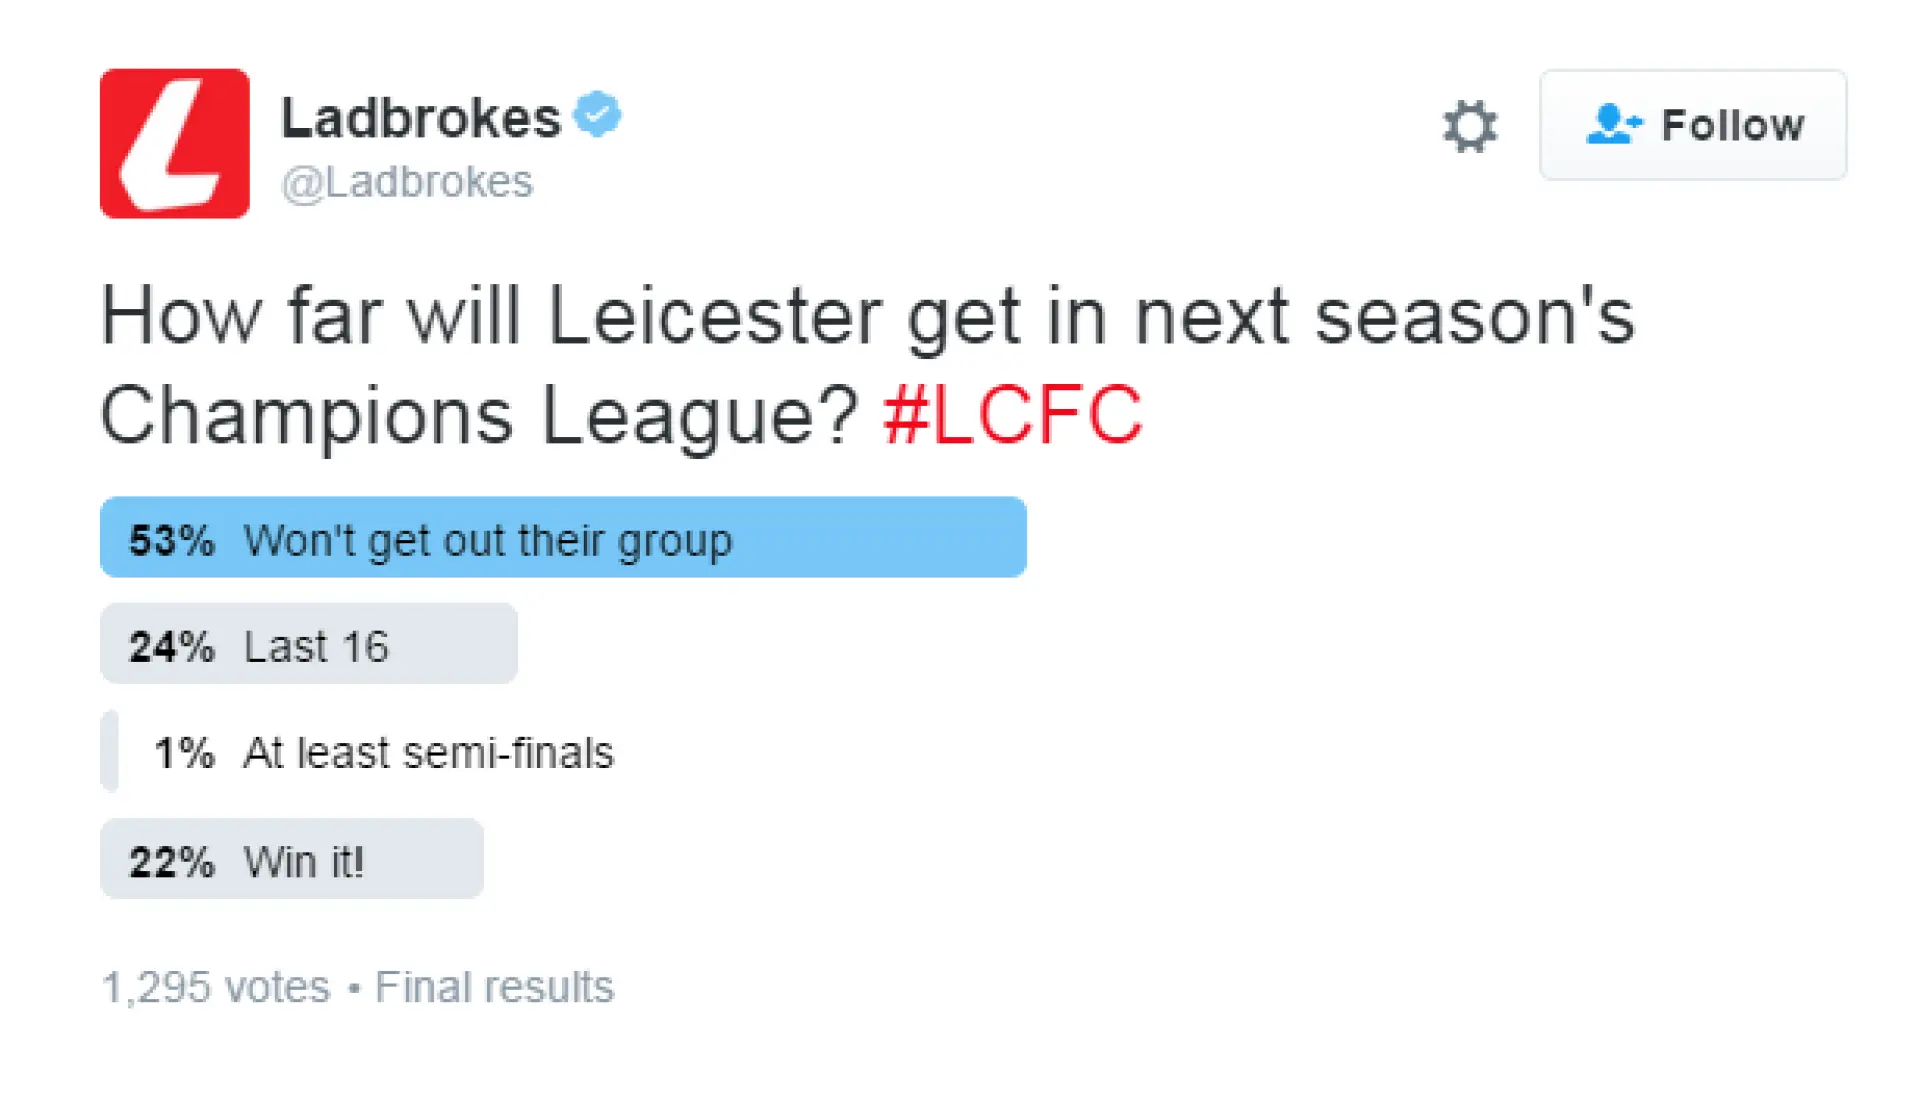Click the Ladbrokes display name
Image resolution: width=1920 pixels, height=1099 pixels.
click(421, 118)
